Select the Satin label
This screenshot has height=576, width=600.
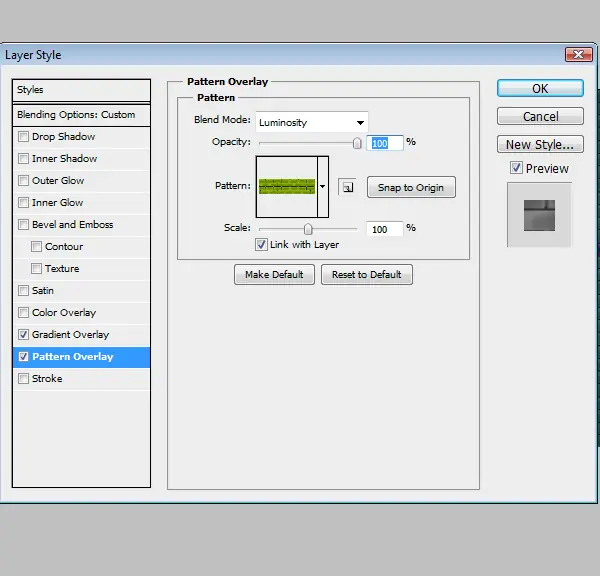click(43, 290)
